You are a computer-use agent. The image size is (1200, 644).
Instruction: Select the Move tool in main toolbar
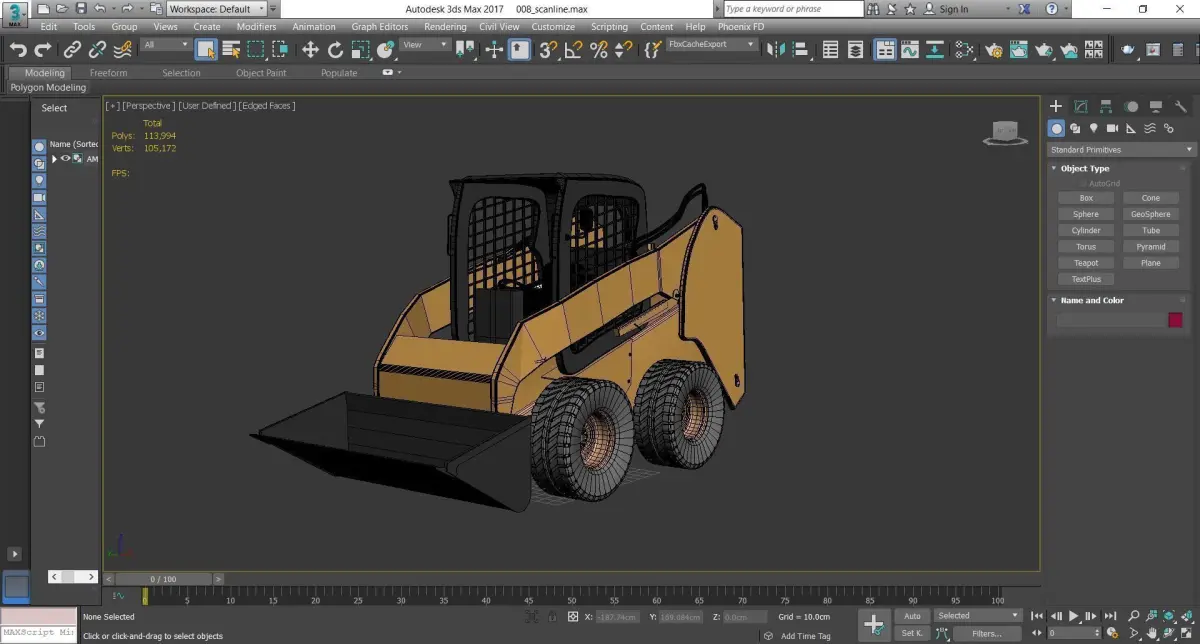pyautogui.click(x=310, y=49)
